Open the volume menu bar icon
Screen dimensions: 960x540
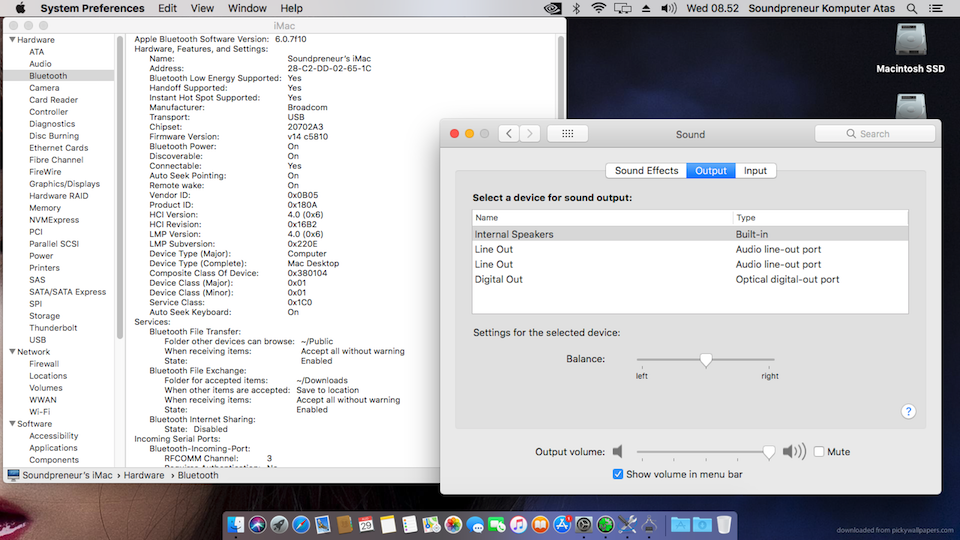(x=669, y=8)
